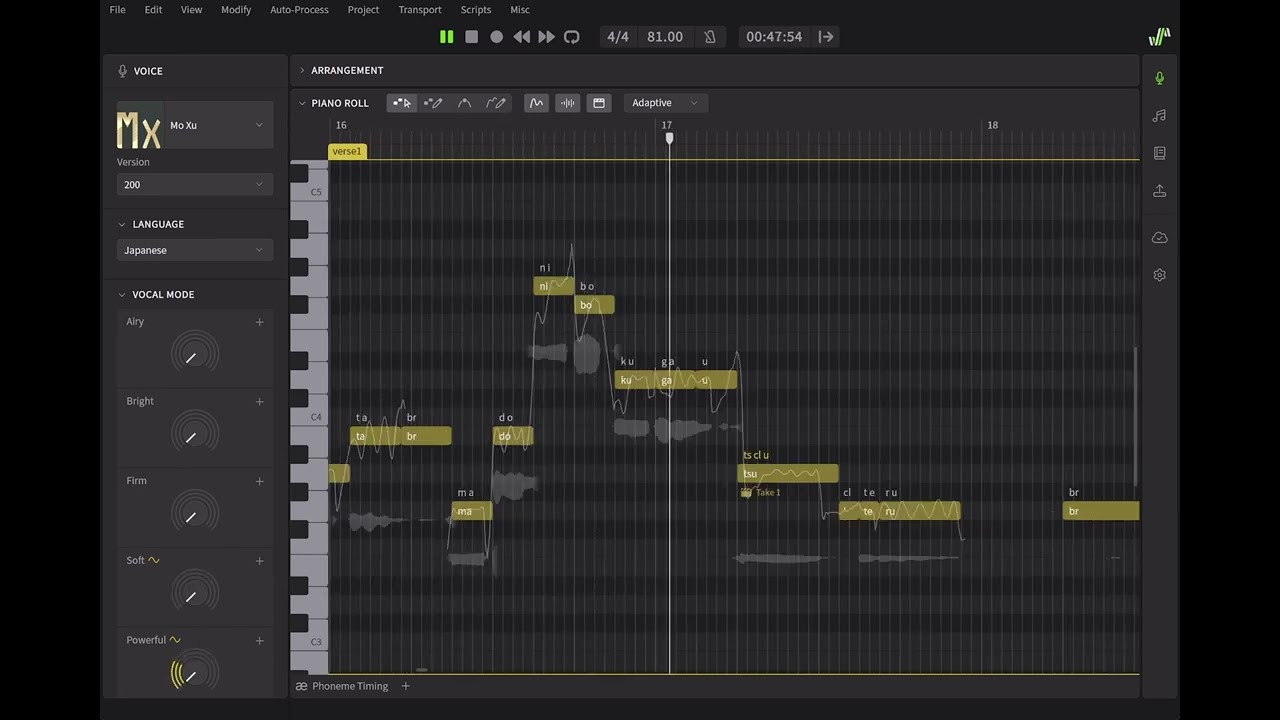Image resolution: width=1280 pixels, height=720 pixels.
Task: Select the verse1 group label
Action: click(347, 151)
